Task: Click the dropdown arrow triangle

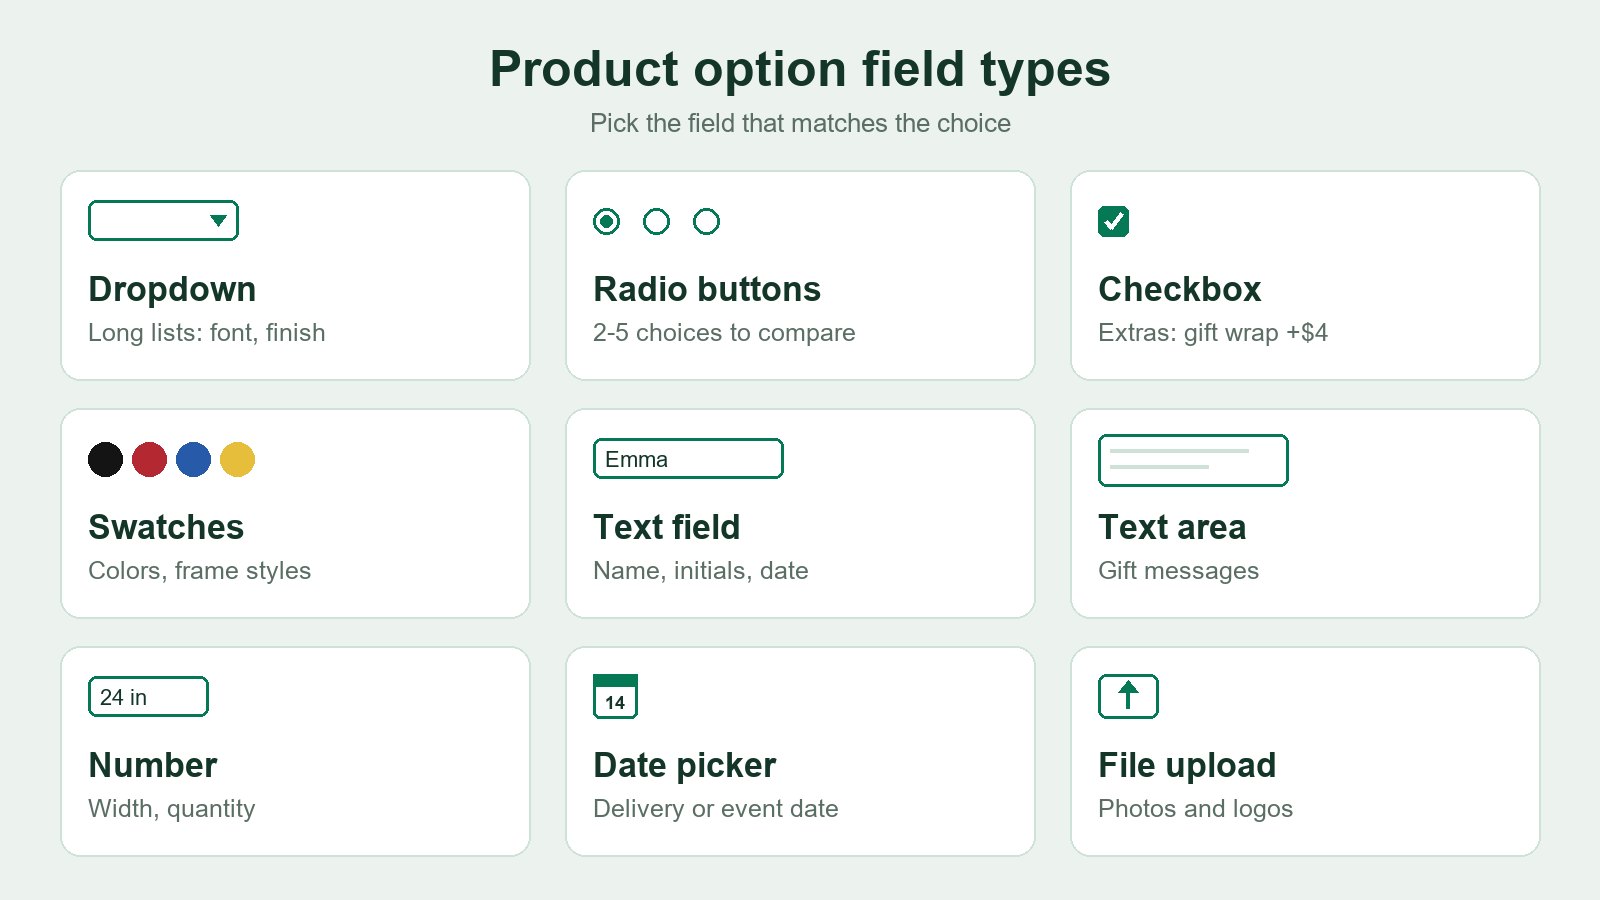Action: (x=218, y=221)
